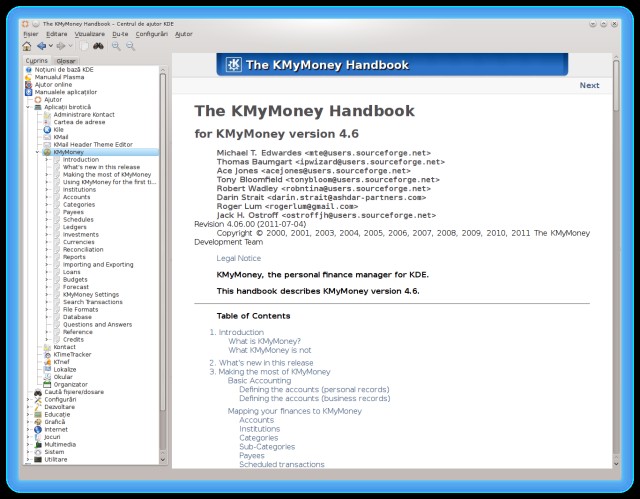Select Ledgers in the contents tree
This screenshot has height=499, width=640.
(75, 227)
